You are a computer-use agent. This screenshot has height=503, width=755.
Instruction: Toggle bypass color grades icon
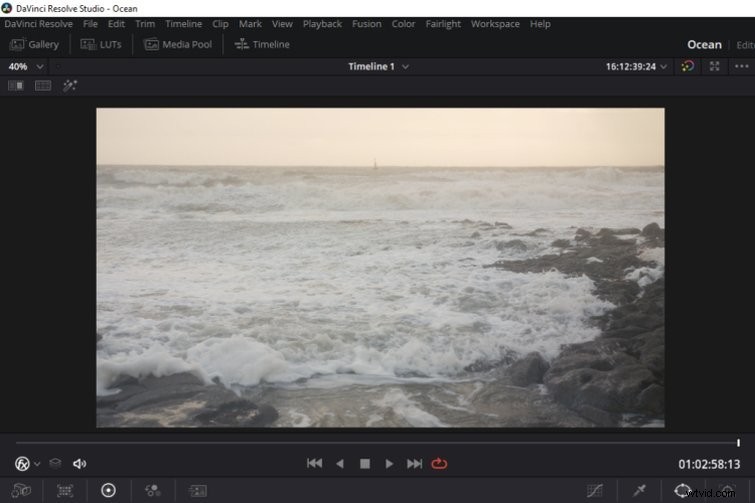coord(688,66)
